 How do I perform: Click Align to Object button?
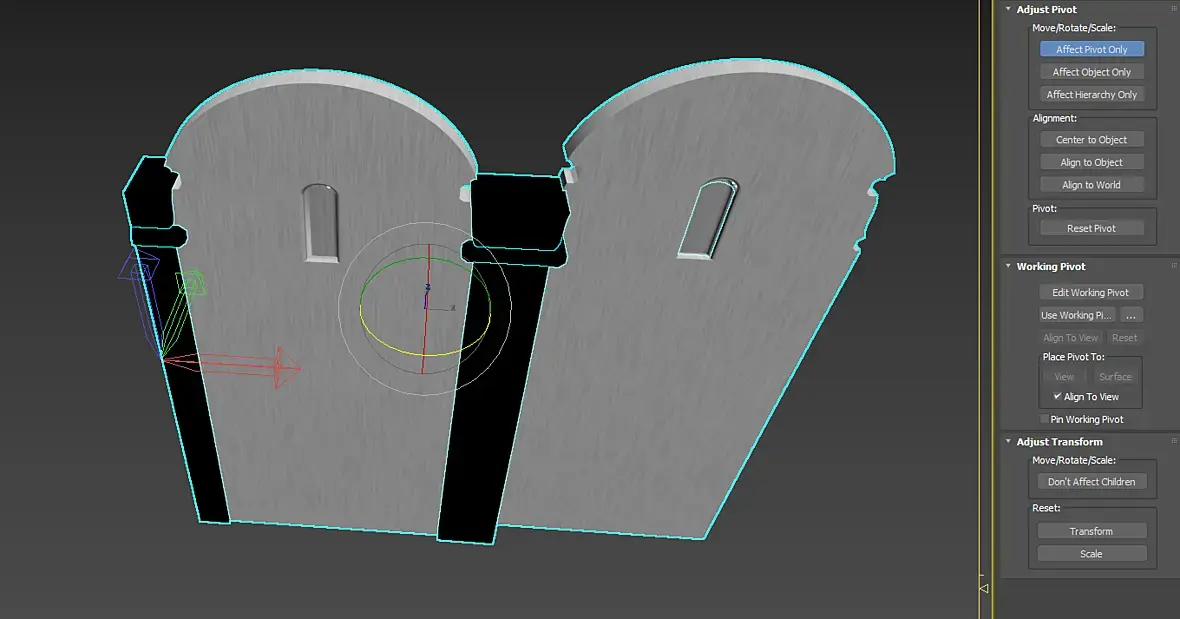1091,162
